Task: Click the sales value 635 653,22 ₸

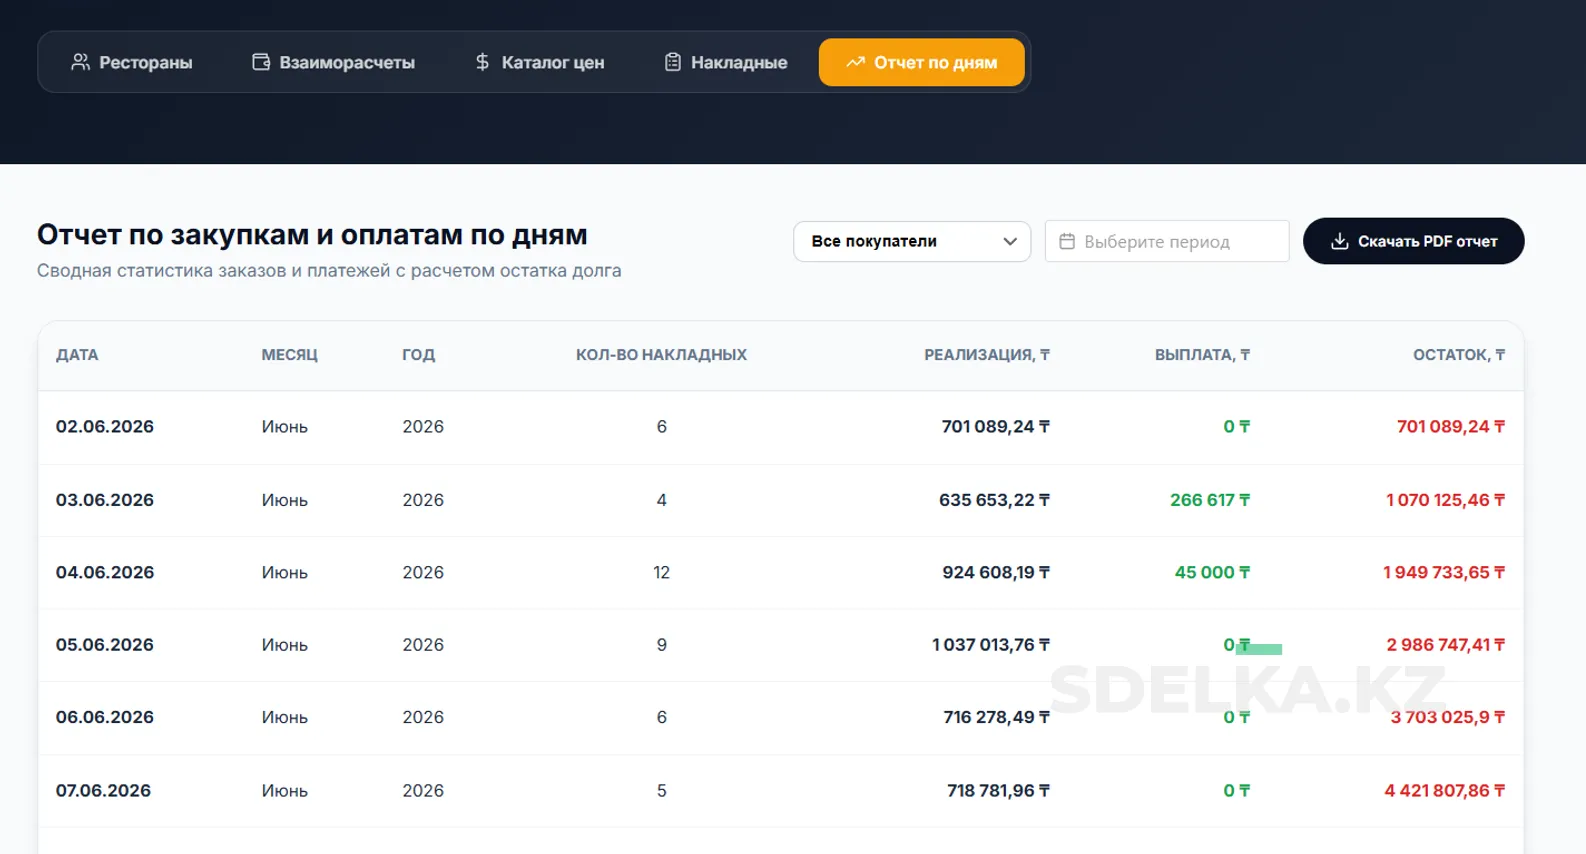Action: pyautogui.click(x=994, y=500)
